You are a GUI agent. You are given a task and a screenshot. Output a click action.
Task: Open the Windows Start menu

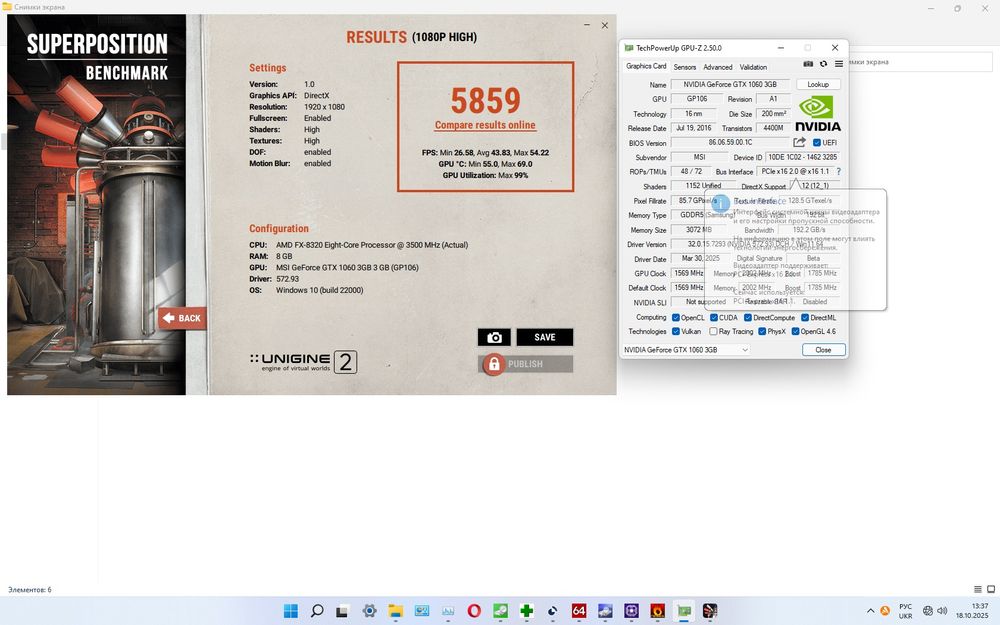(290, 610)
